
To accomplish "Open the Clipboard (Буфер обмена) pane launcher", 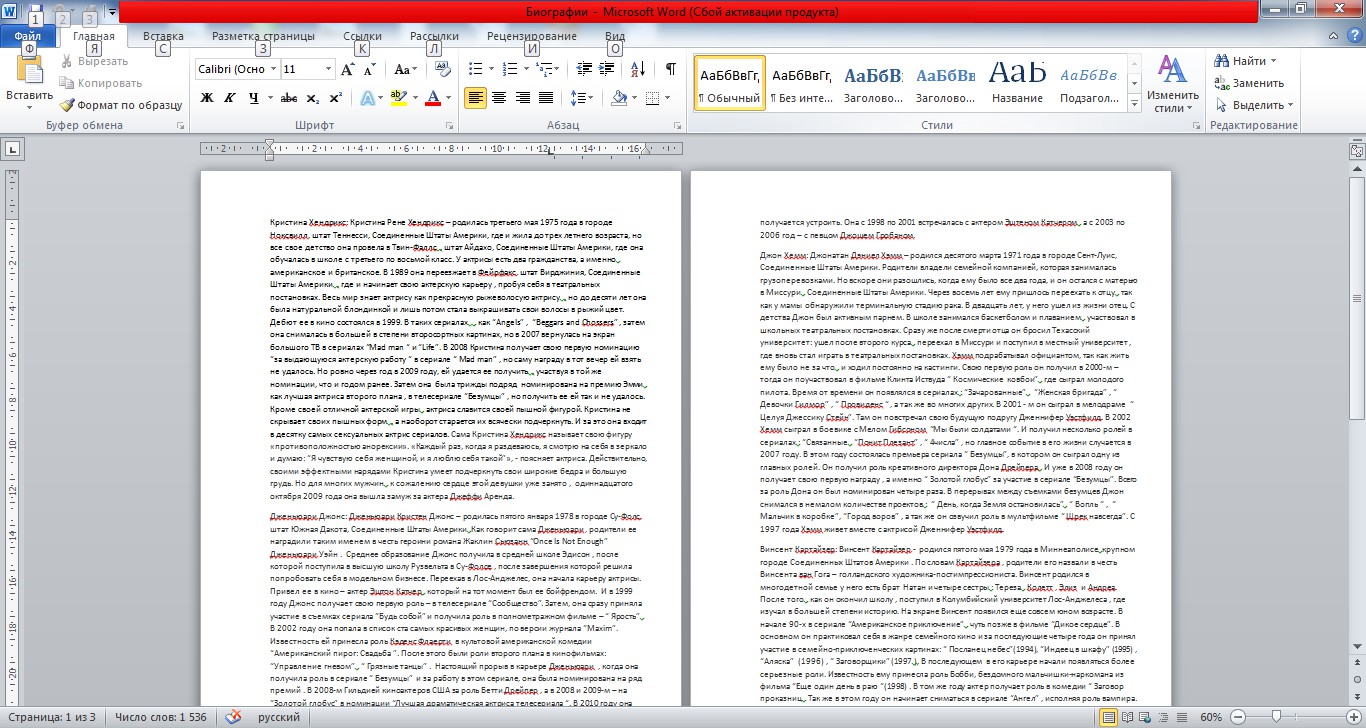I will coord(181,127).
